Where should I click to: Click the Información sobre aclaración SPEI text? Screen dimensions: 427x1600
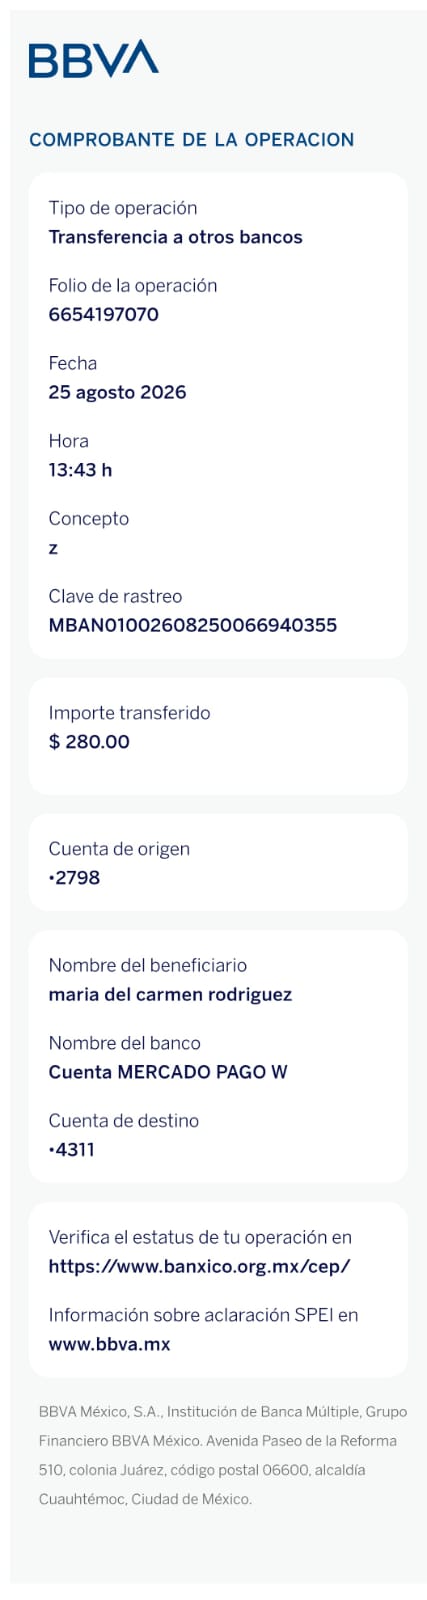point(203,1315)
